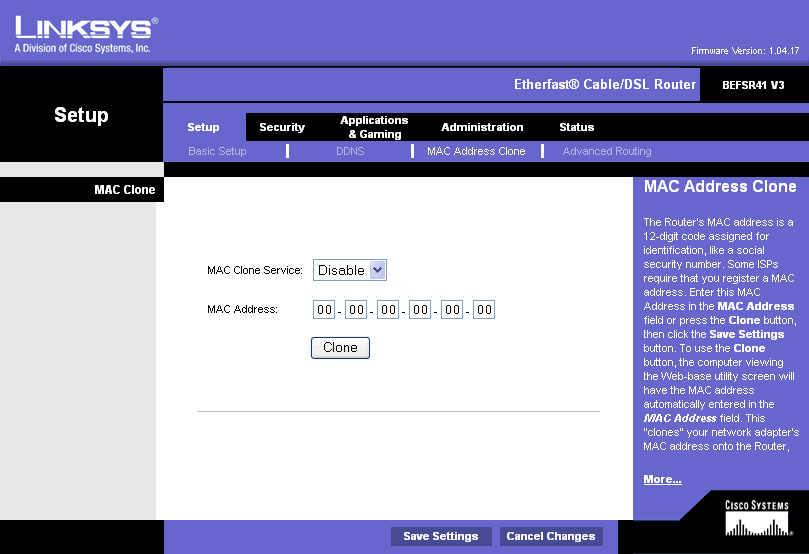The width and height of the screenshot is (809, 554).
Task: Click the 'Etherfast® Cable/DSL Router' title
Action: (605, 85)
